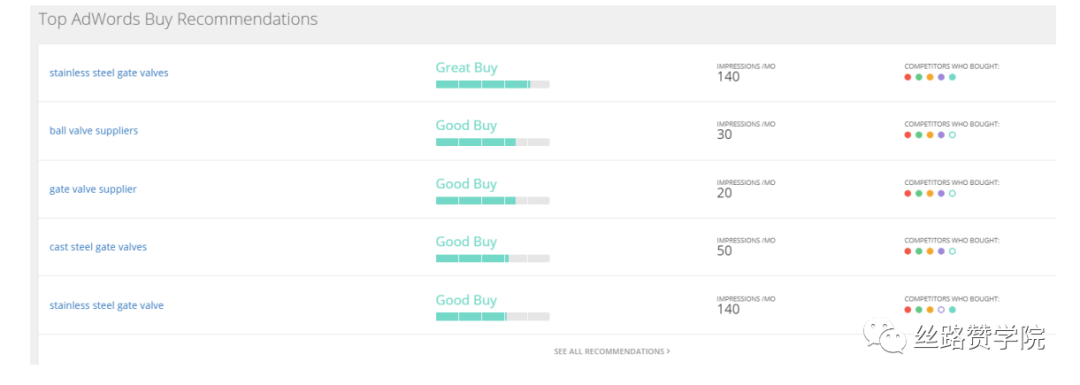Click See All Recommendations link

tap(612, 351)
